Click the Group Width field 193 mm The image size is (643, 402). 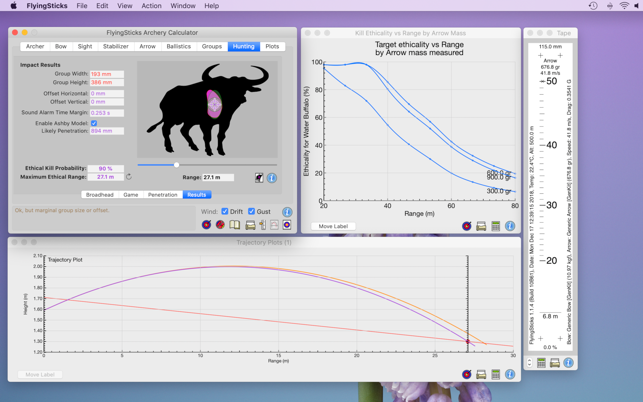pos(107,74)
